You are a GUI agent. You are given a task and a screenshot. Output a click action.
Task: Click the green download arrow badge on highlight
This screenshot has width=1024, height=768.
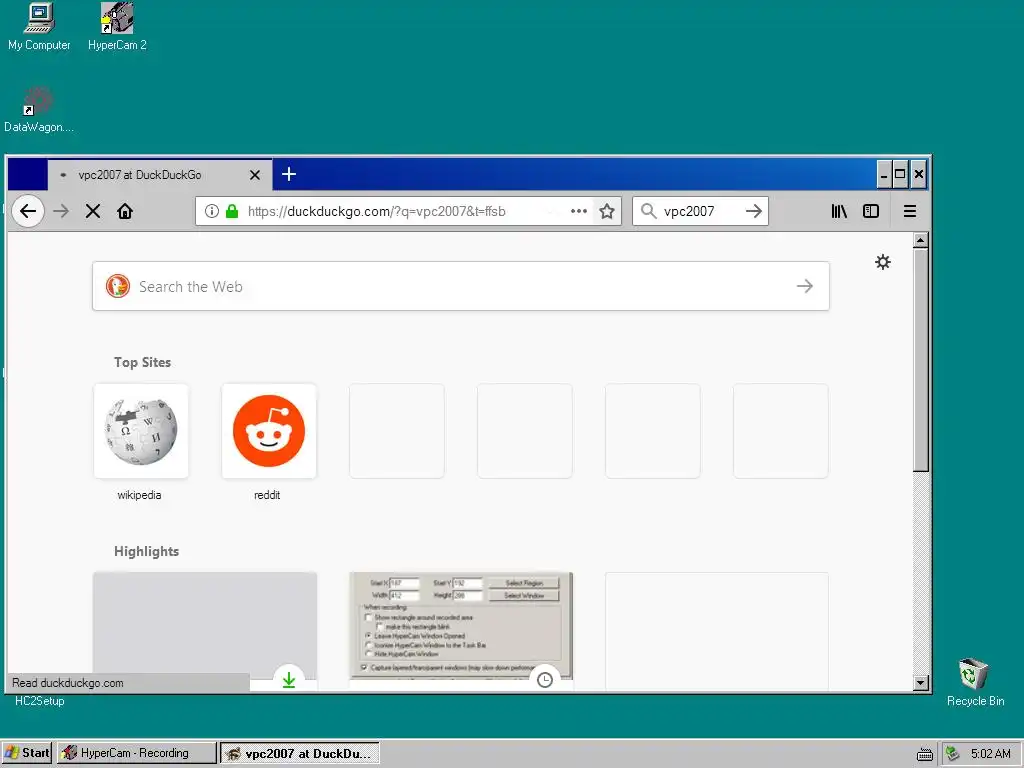pos(289,679)
